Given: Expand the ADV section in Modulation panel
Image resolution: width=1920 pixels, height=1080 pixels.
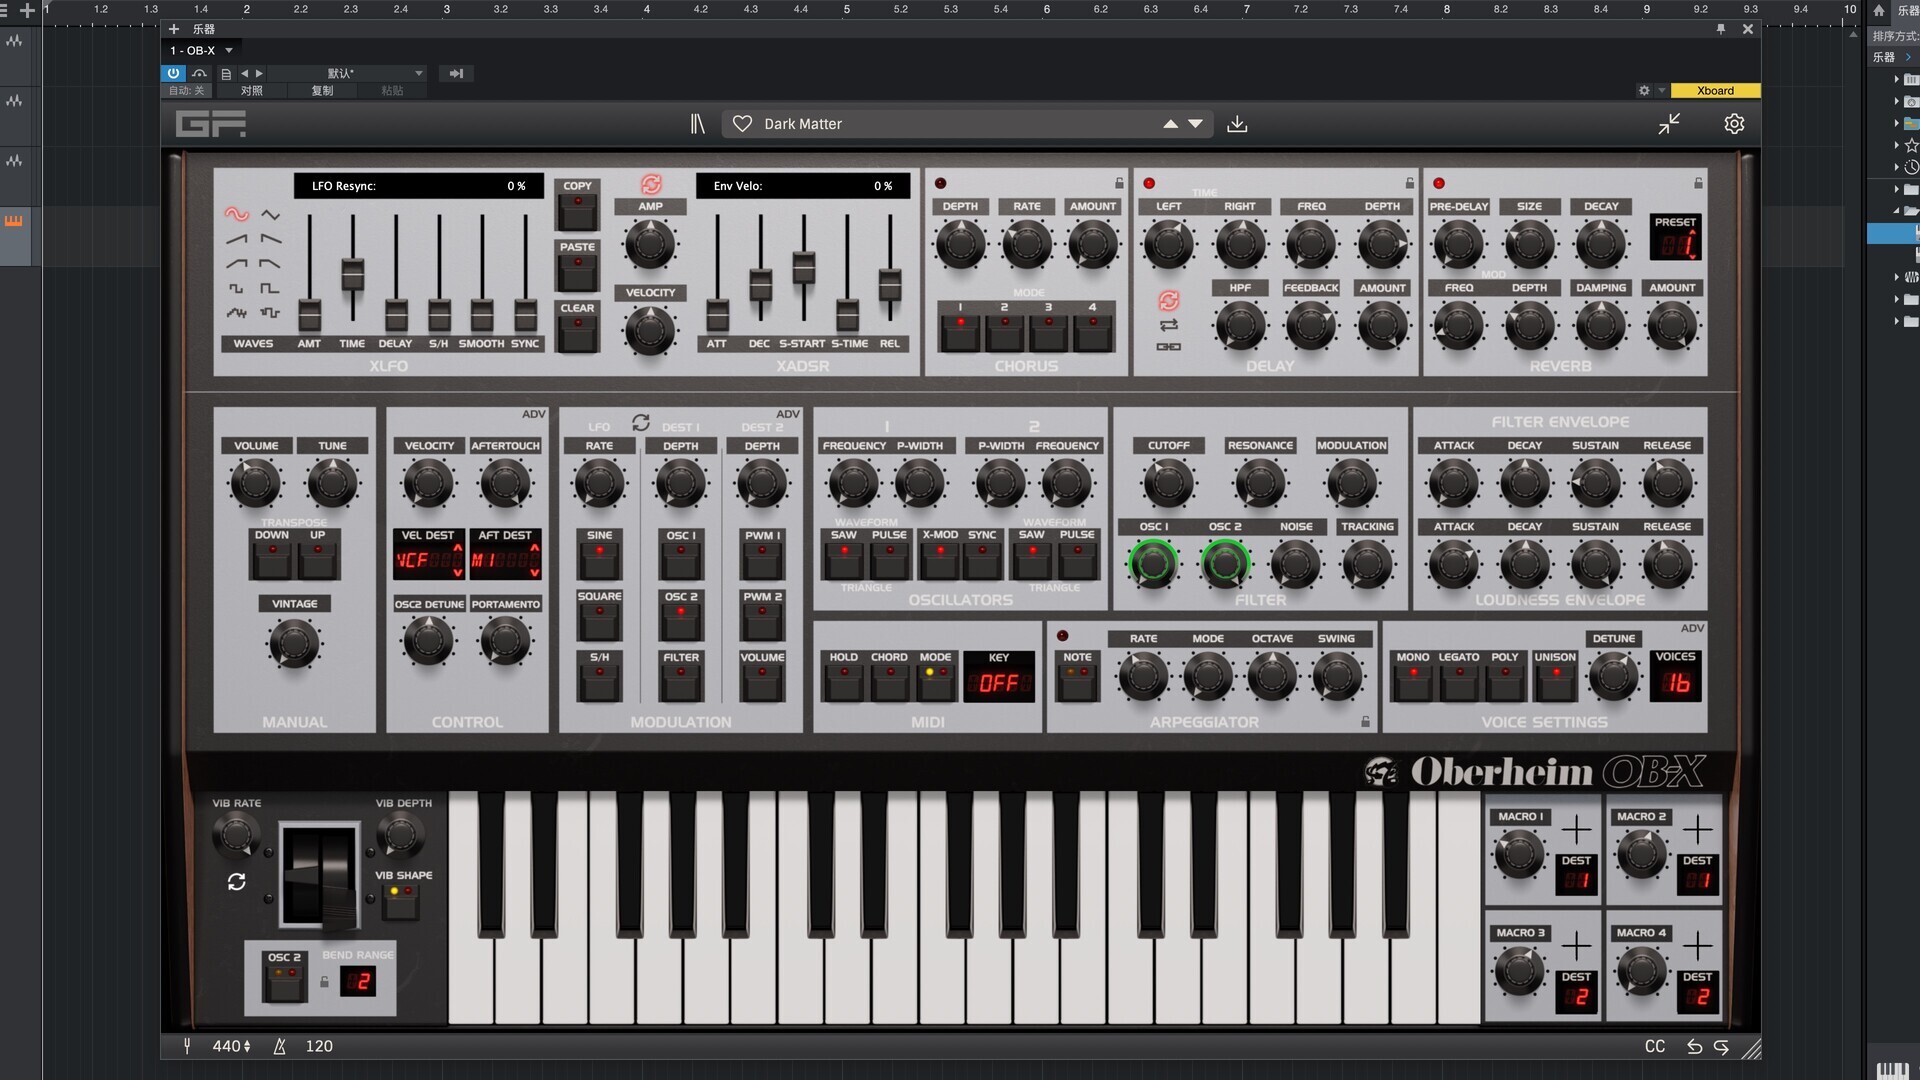Looking at the screenshot, I should pyautogui.click(x=788, y=414).
